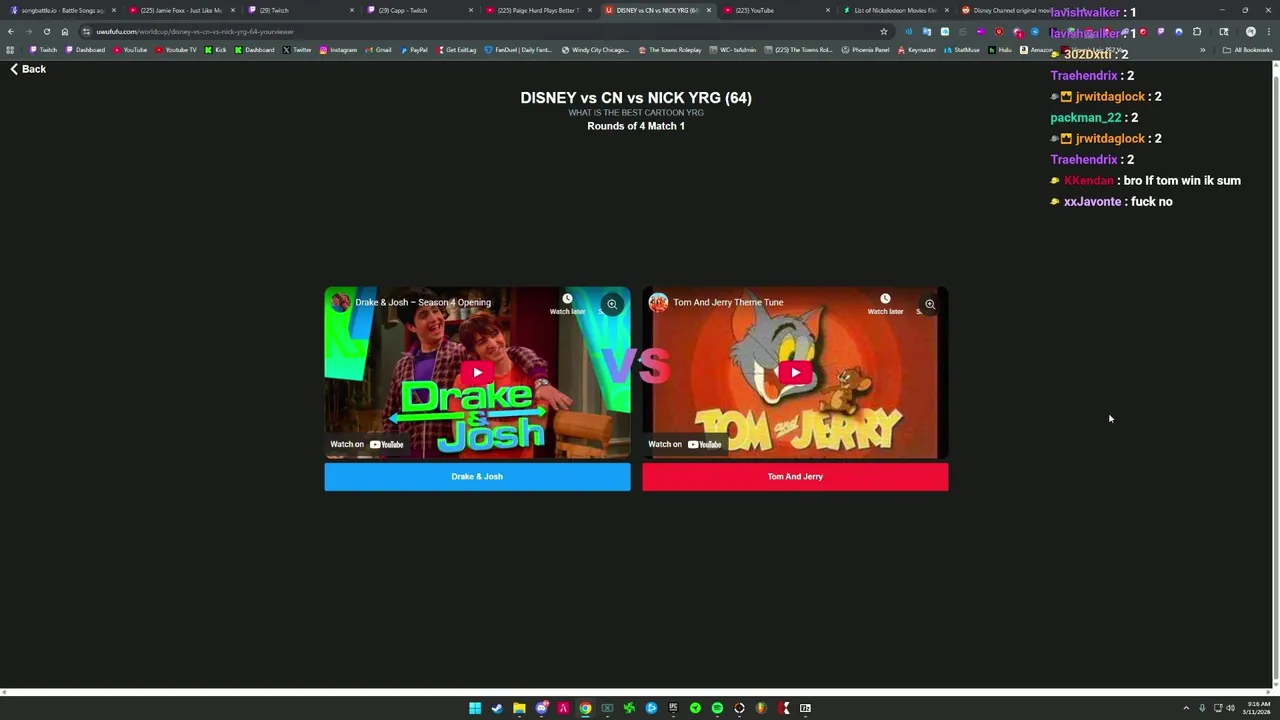The height and width of the screenshot is (720, 1280).
Task: Open the Keymaster bookmark
Action: pyautogui.click(x=916, y=50)
